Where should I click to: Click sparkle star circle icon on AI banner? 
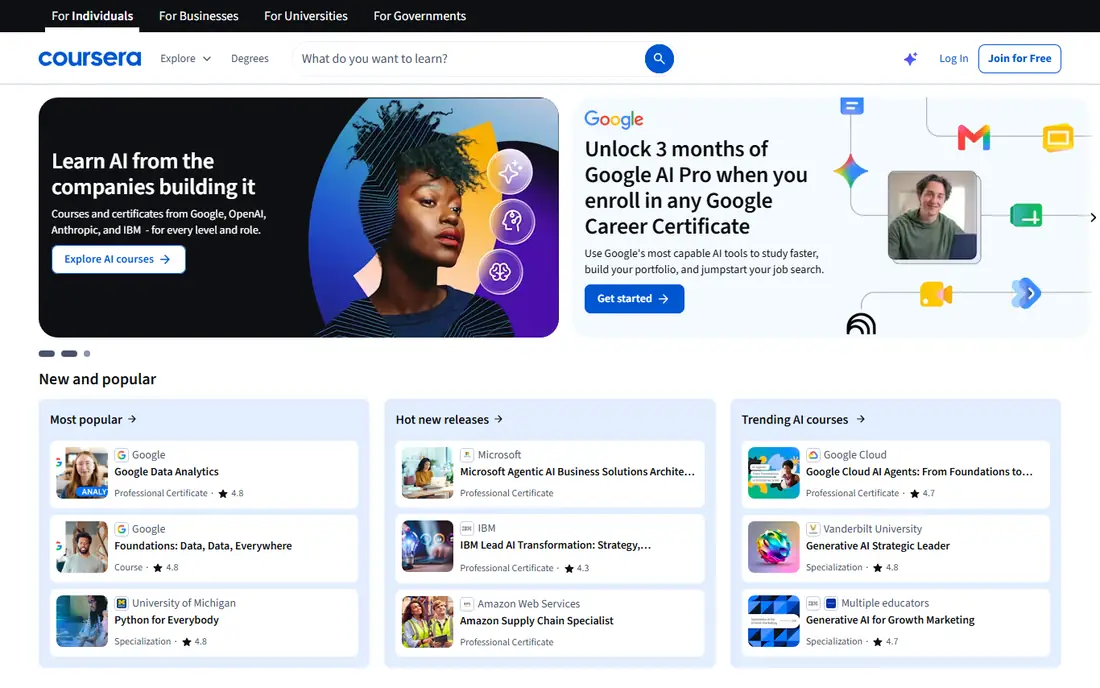510,171
